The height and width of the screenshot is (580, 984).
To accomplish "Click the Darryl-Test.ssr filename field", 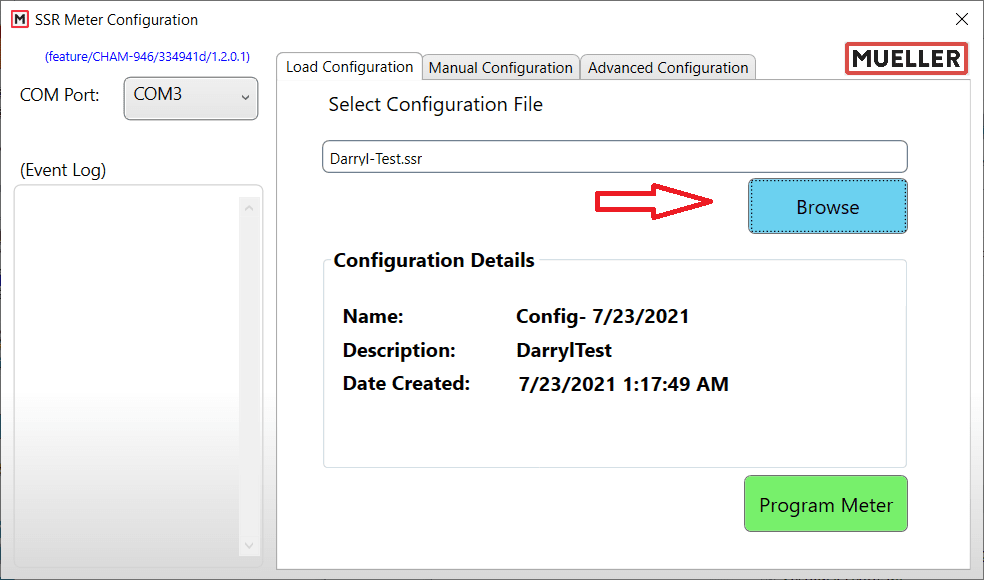I will coord(614,156).
